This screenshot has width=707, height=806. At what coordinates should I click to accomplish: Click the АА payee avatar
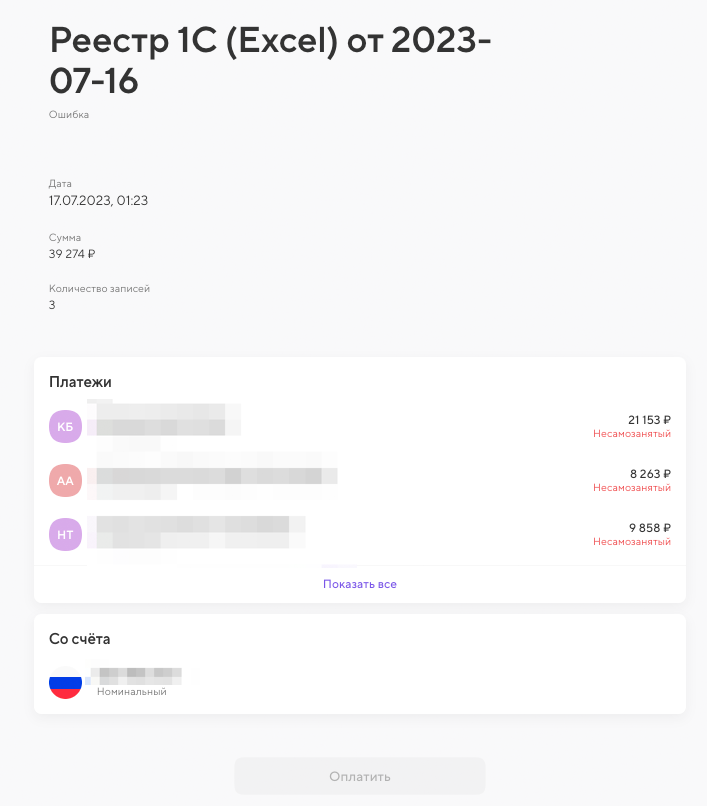[65, 480]
